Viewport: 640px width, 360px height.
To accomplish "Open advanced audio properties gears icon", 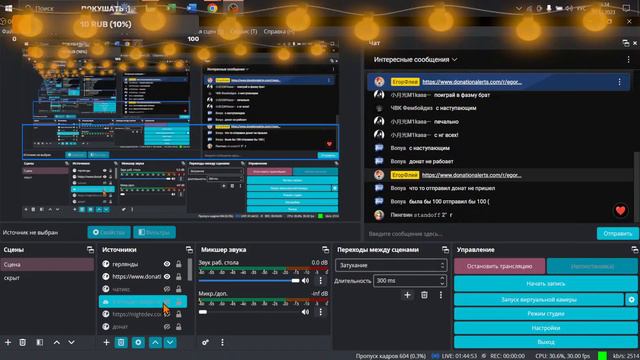I will tap(205, 342).
